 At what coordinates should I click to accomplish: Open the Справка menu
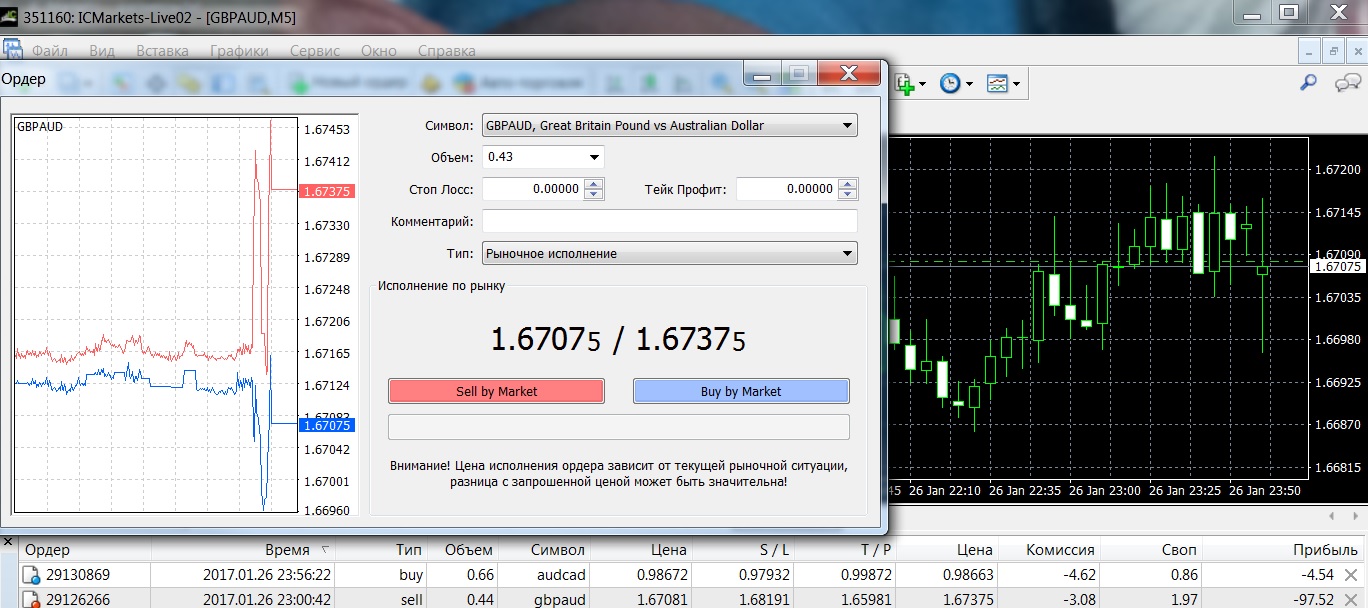446,51
